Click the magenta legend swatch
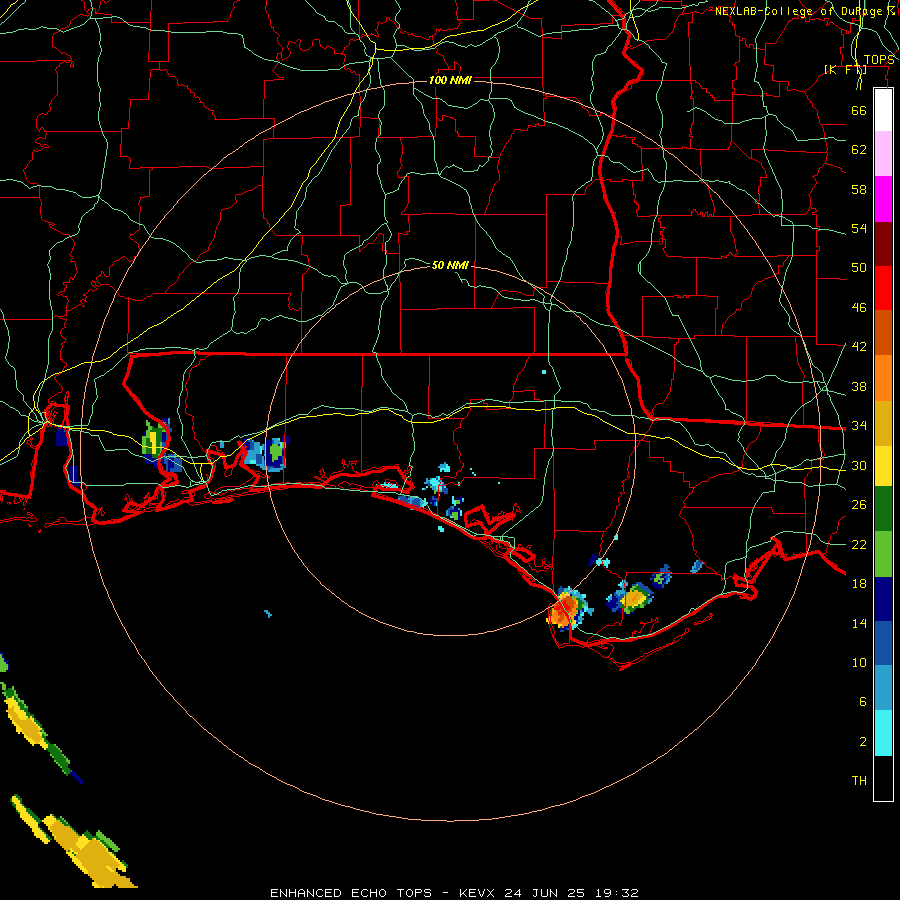The height and width of the screenshot is (900, 900). 883,199
